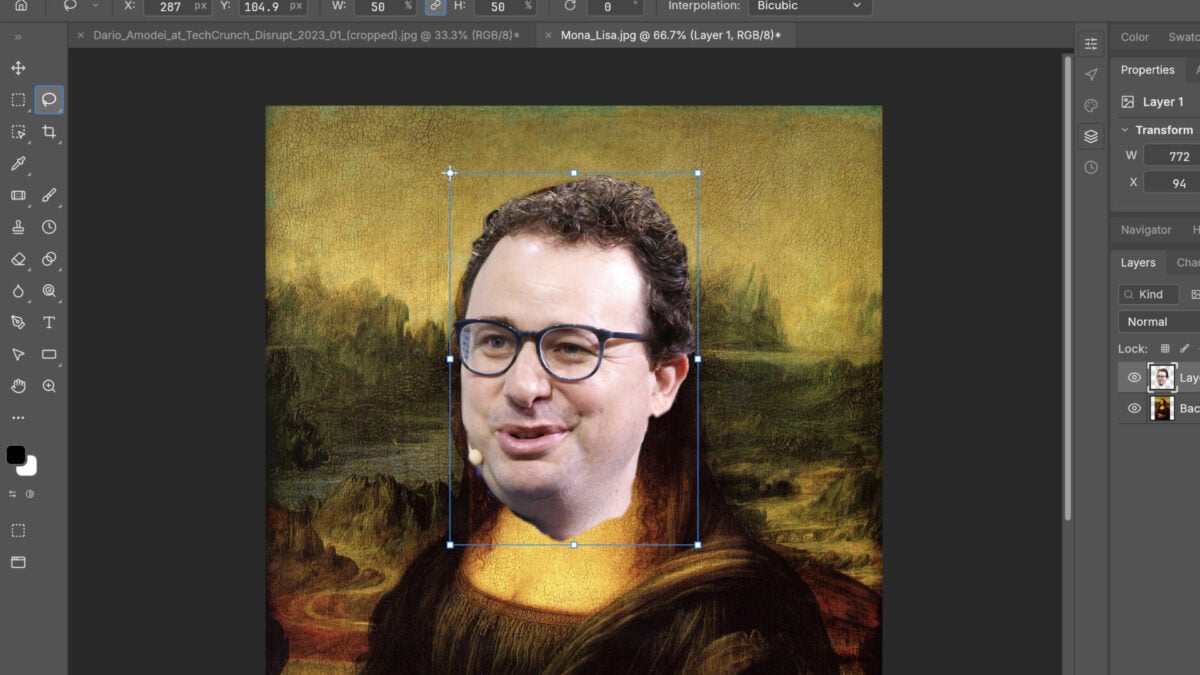The width and height of the screenshot is (1200, 675).
Task: Toggle the width-height link constraint
Action: (434, 6)
